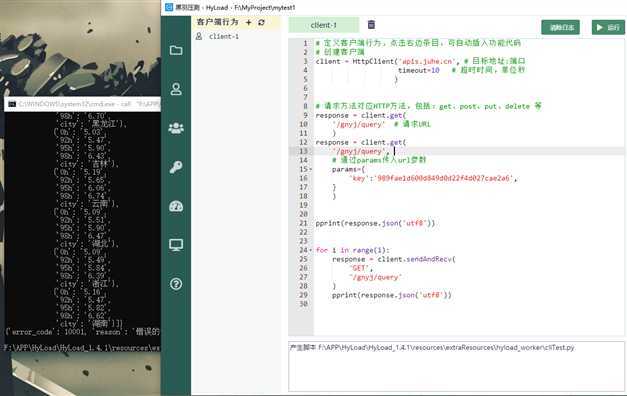Click the log output text with cliTest.py path
Viewport: 627px width, 396px height.
(x=432, y=348)
